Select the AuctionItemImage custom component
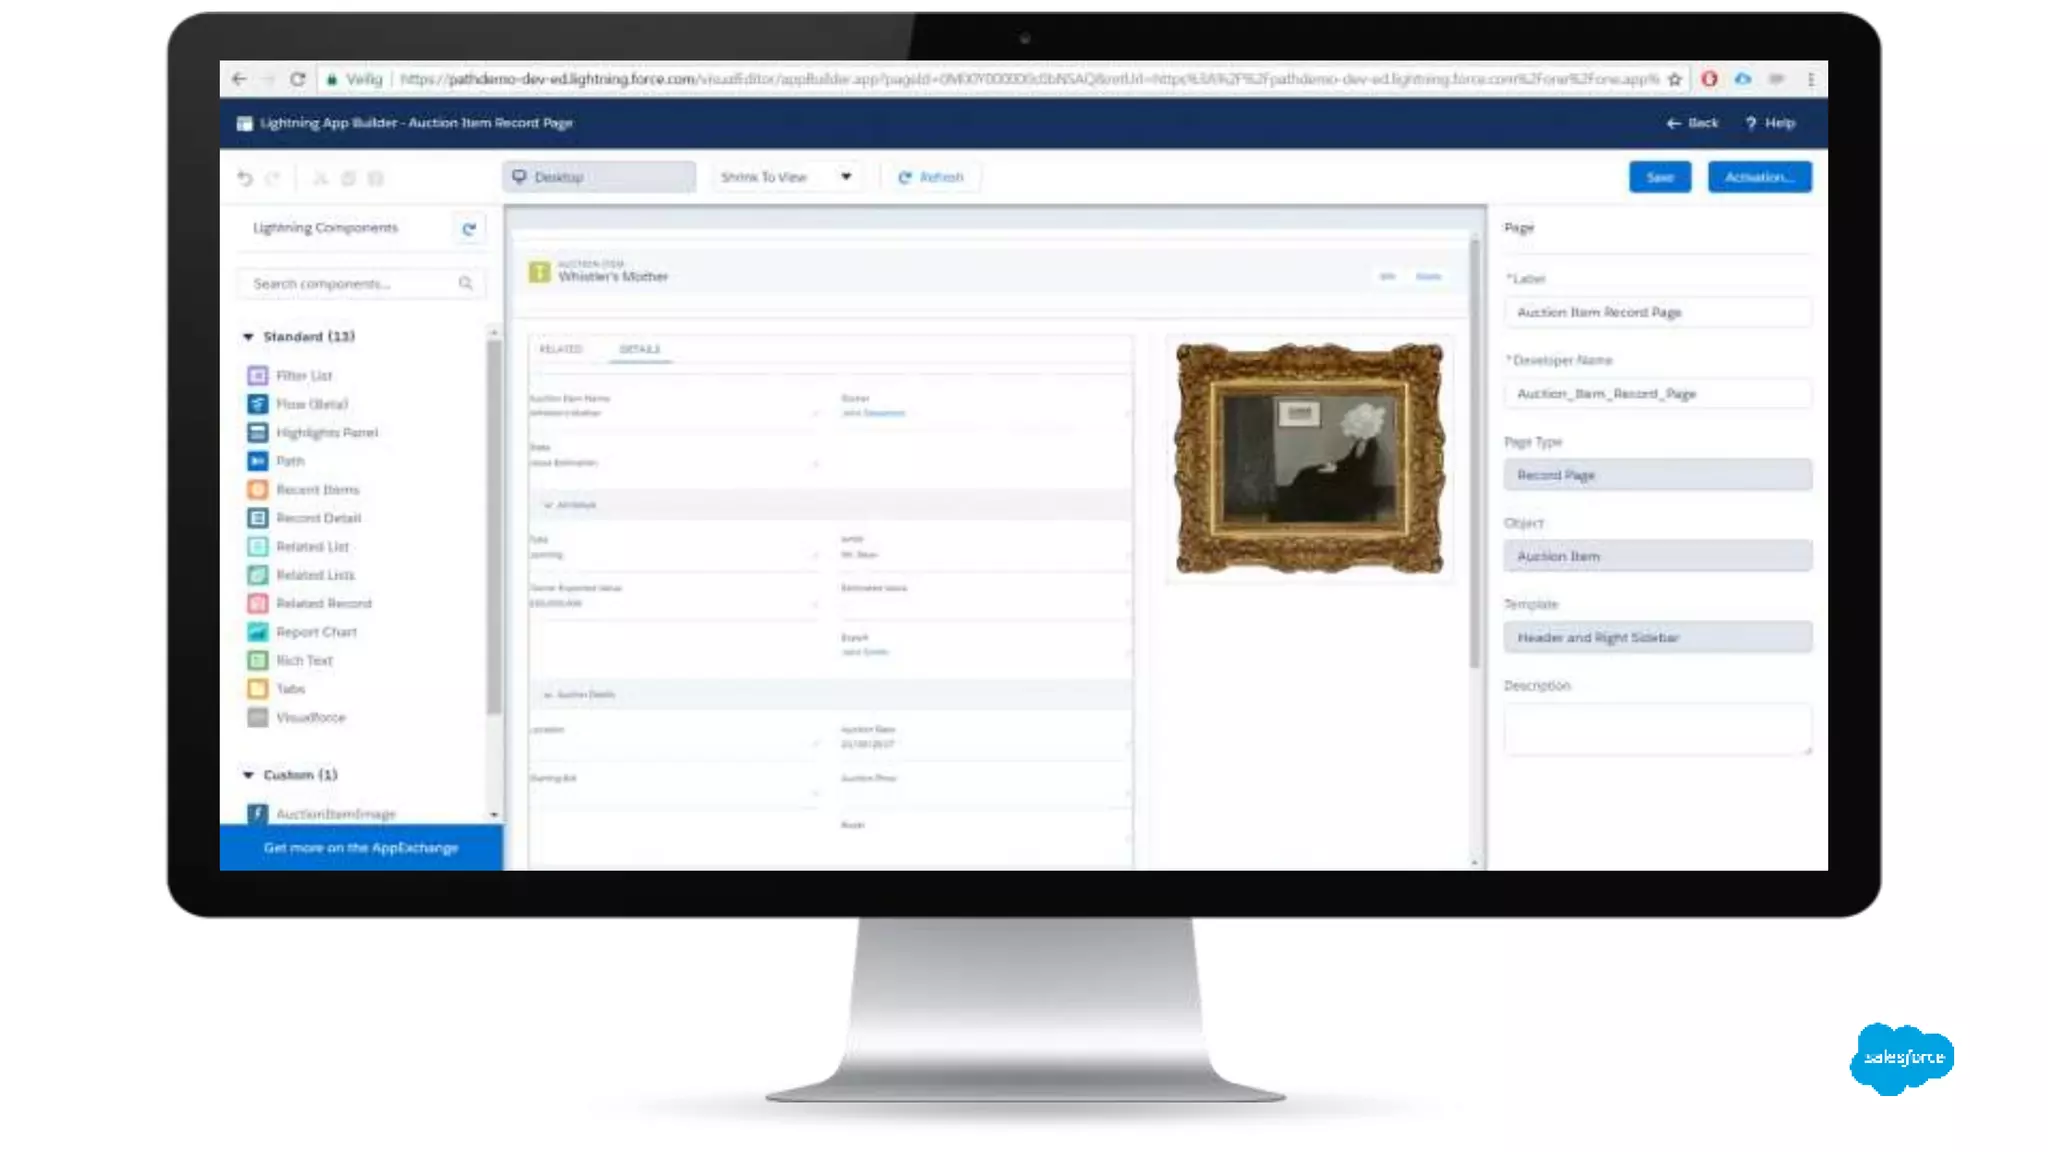2048x1152 pixels. pos(322,814)
